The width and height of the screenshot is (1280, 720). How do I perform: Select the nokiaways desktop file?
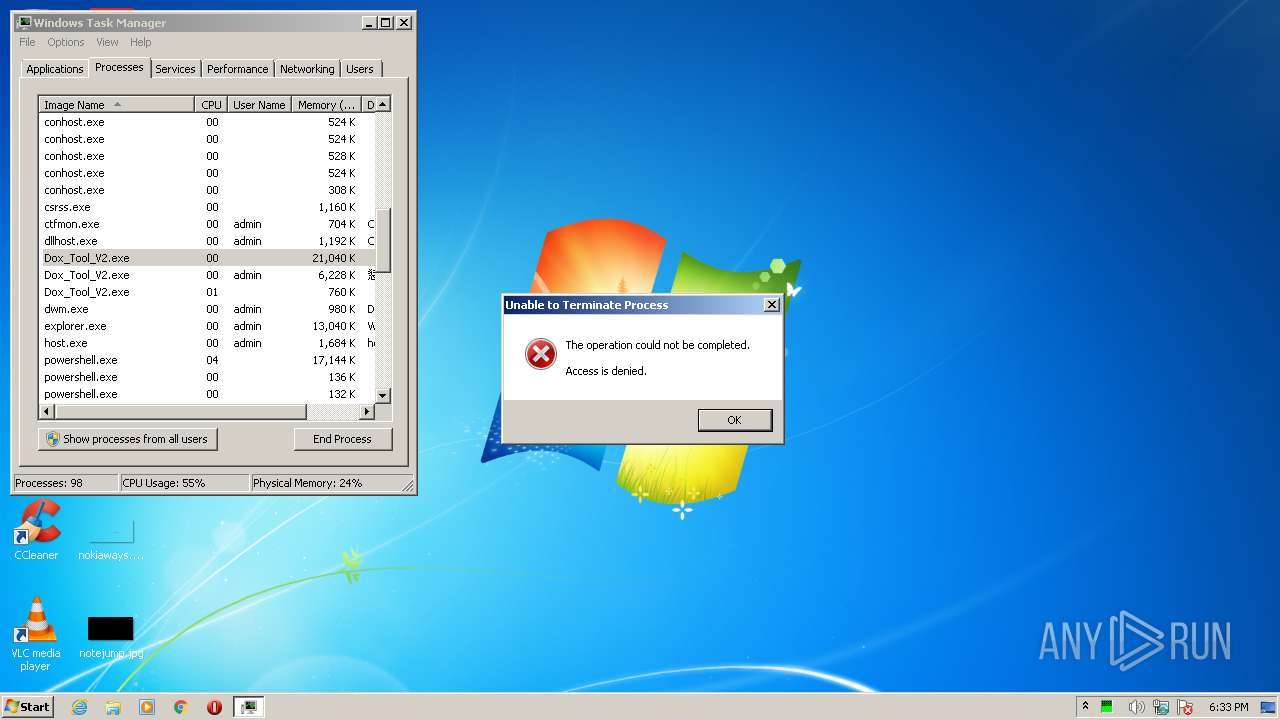pyautogui.click(x=111, y=539)
